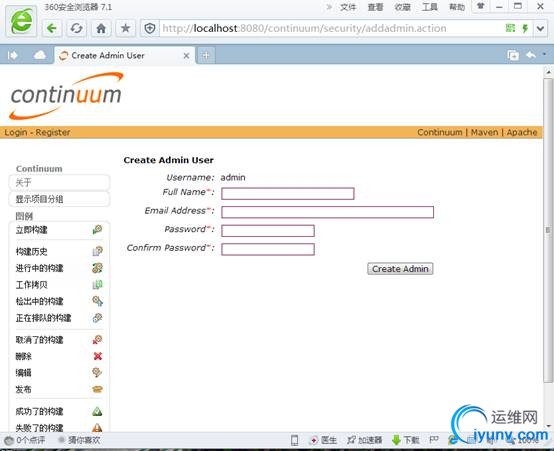Focus the Confirm Password input field

268,249
